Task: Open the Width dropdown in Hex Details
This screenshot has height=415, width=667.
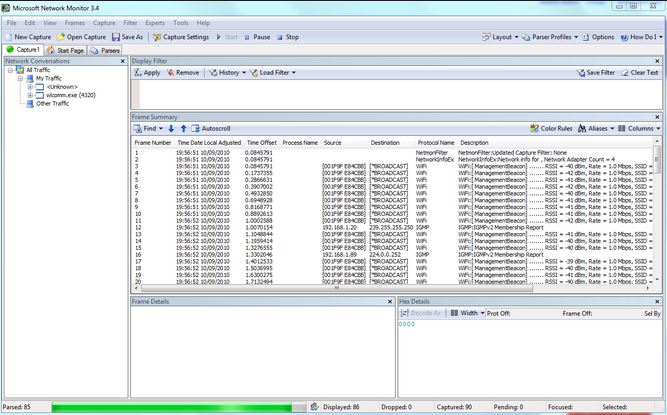Action: (x=467, y=313)
